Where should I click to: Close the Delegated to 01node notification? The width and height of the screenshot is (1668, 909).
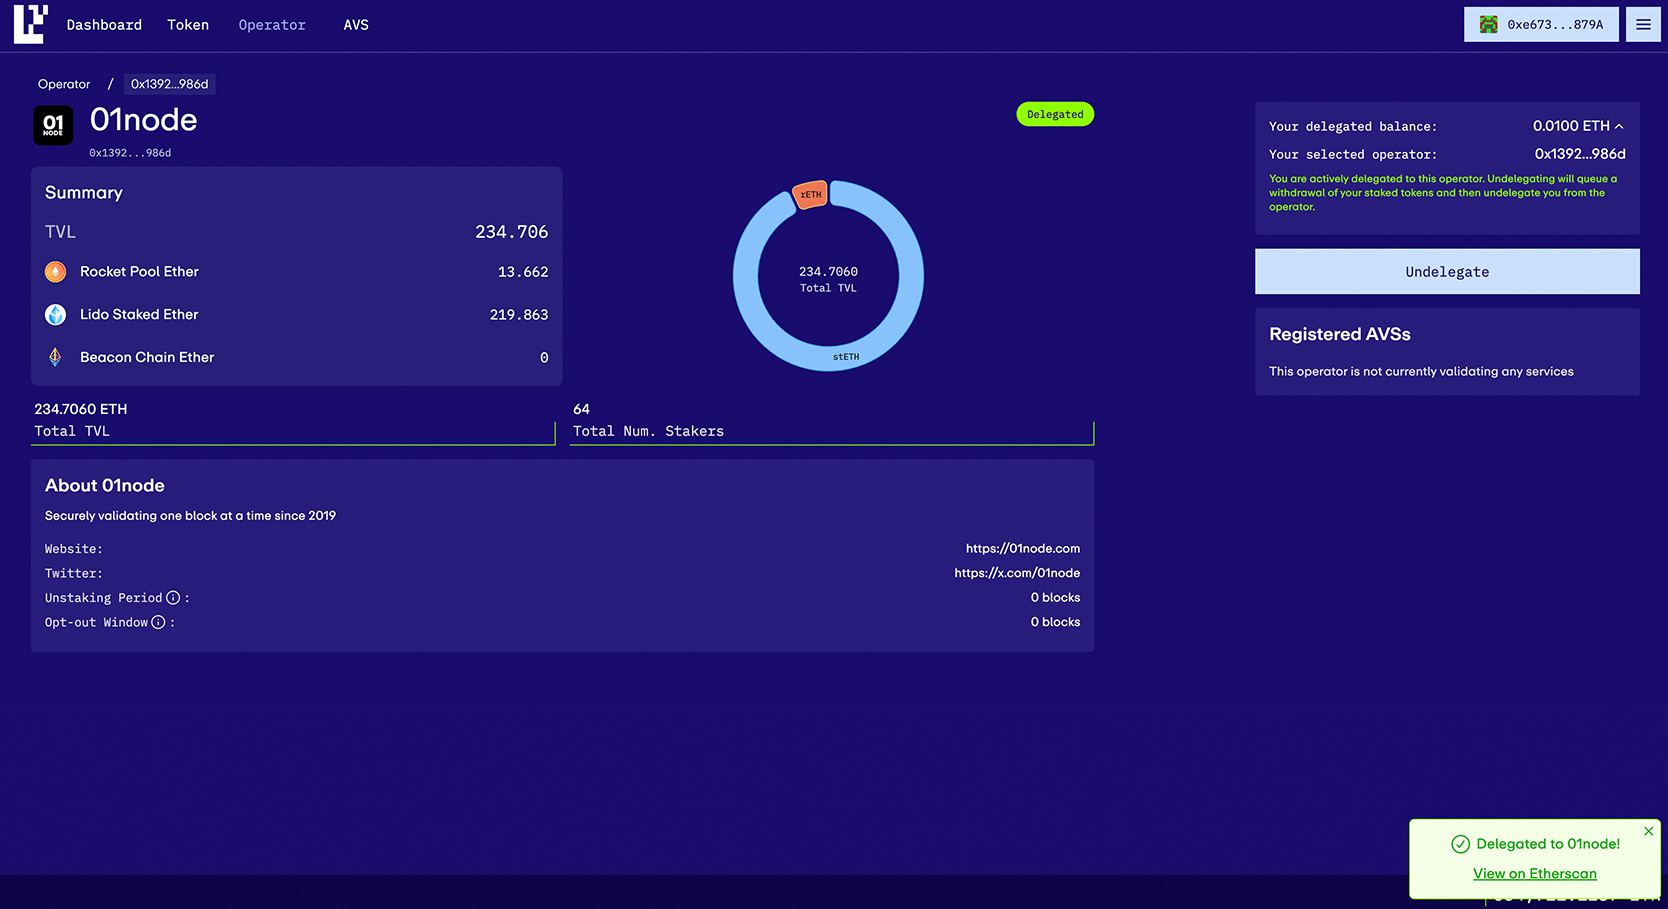pos(1648,831)
